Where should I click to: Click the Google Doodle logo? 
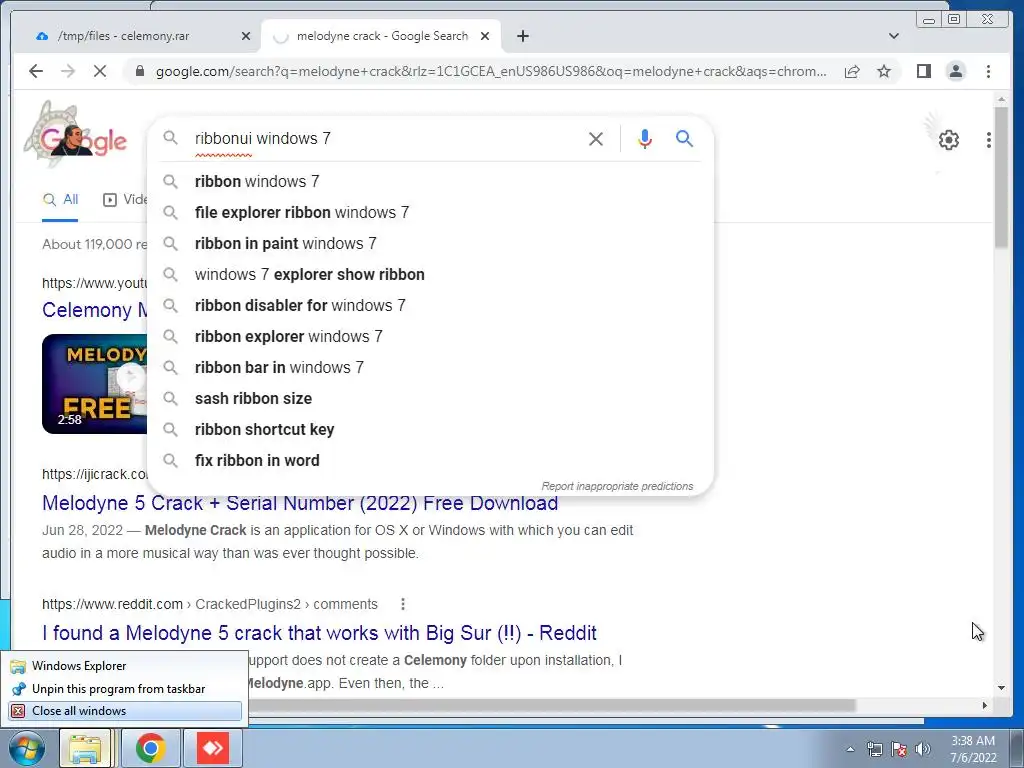(x=76, y=134)
